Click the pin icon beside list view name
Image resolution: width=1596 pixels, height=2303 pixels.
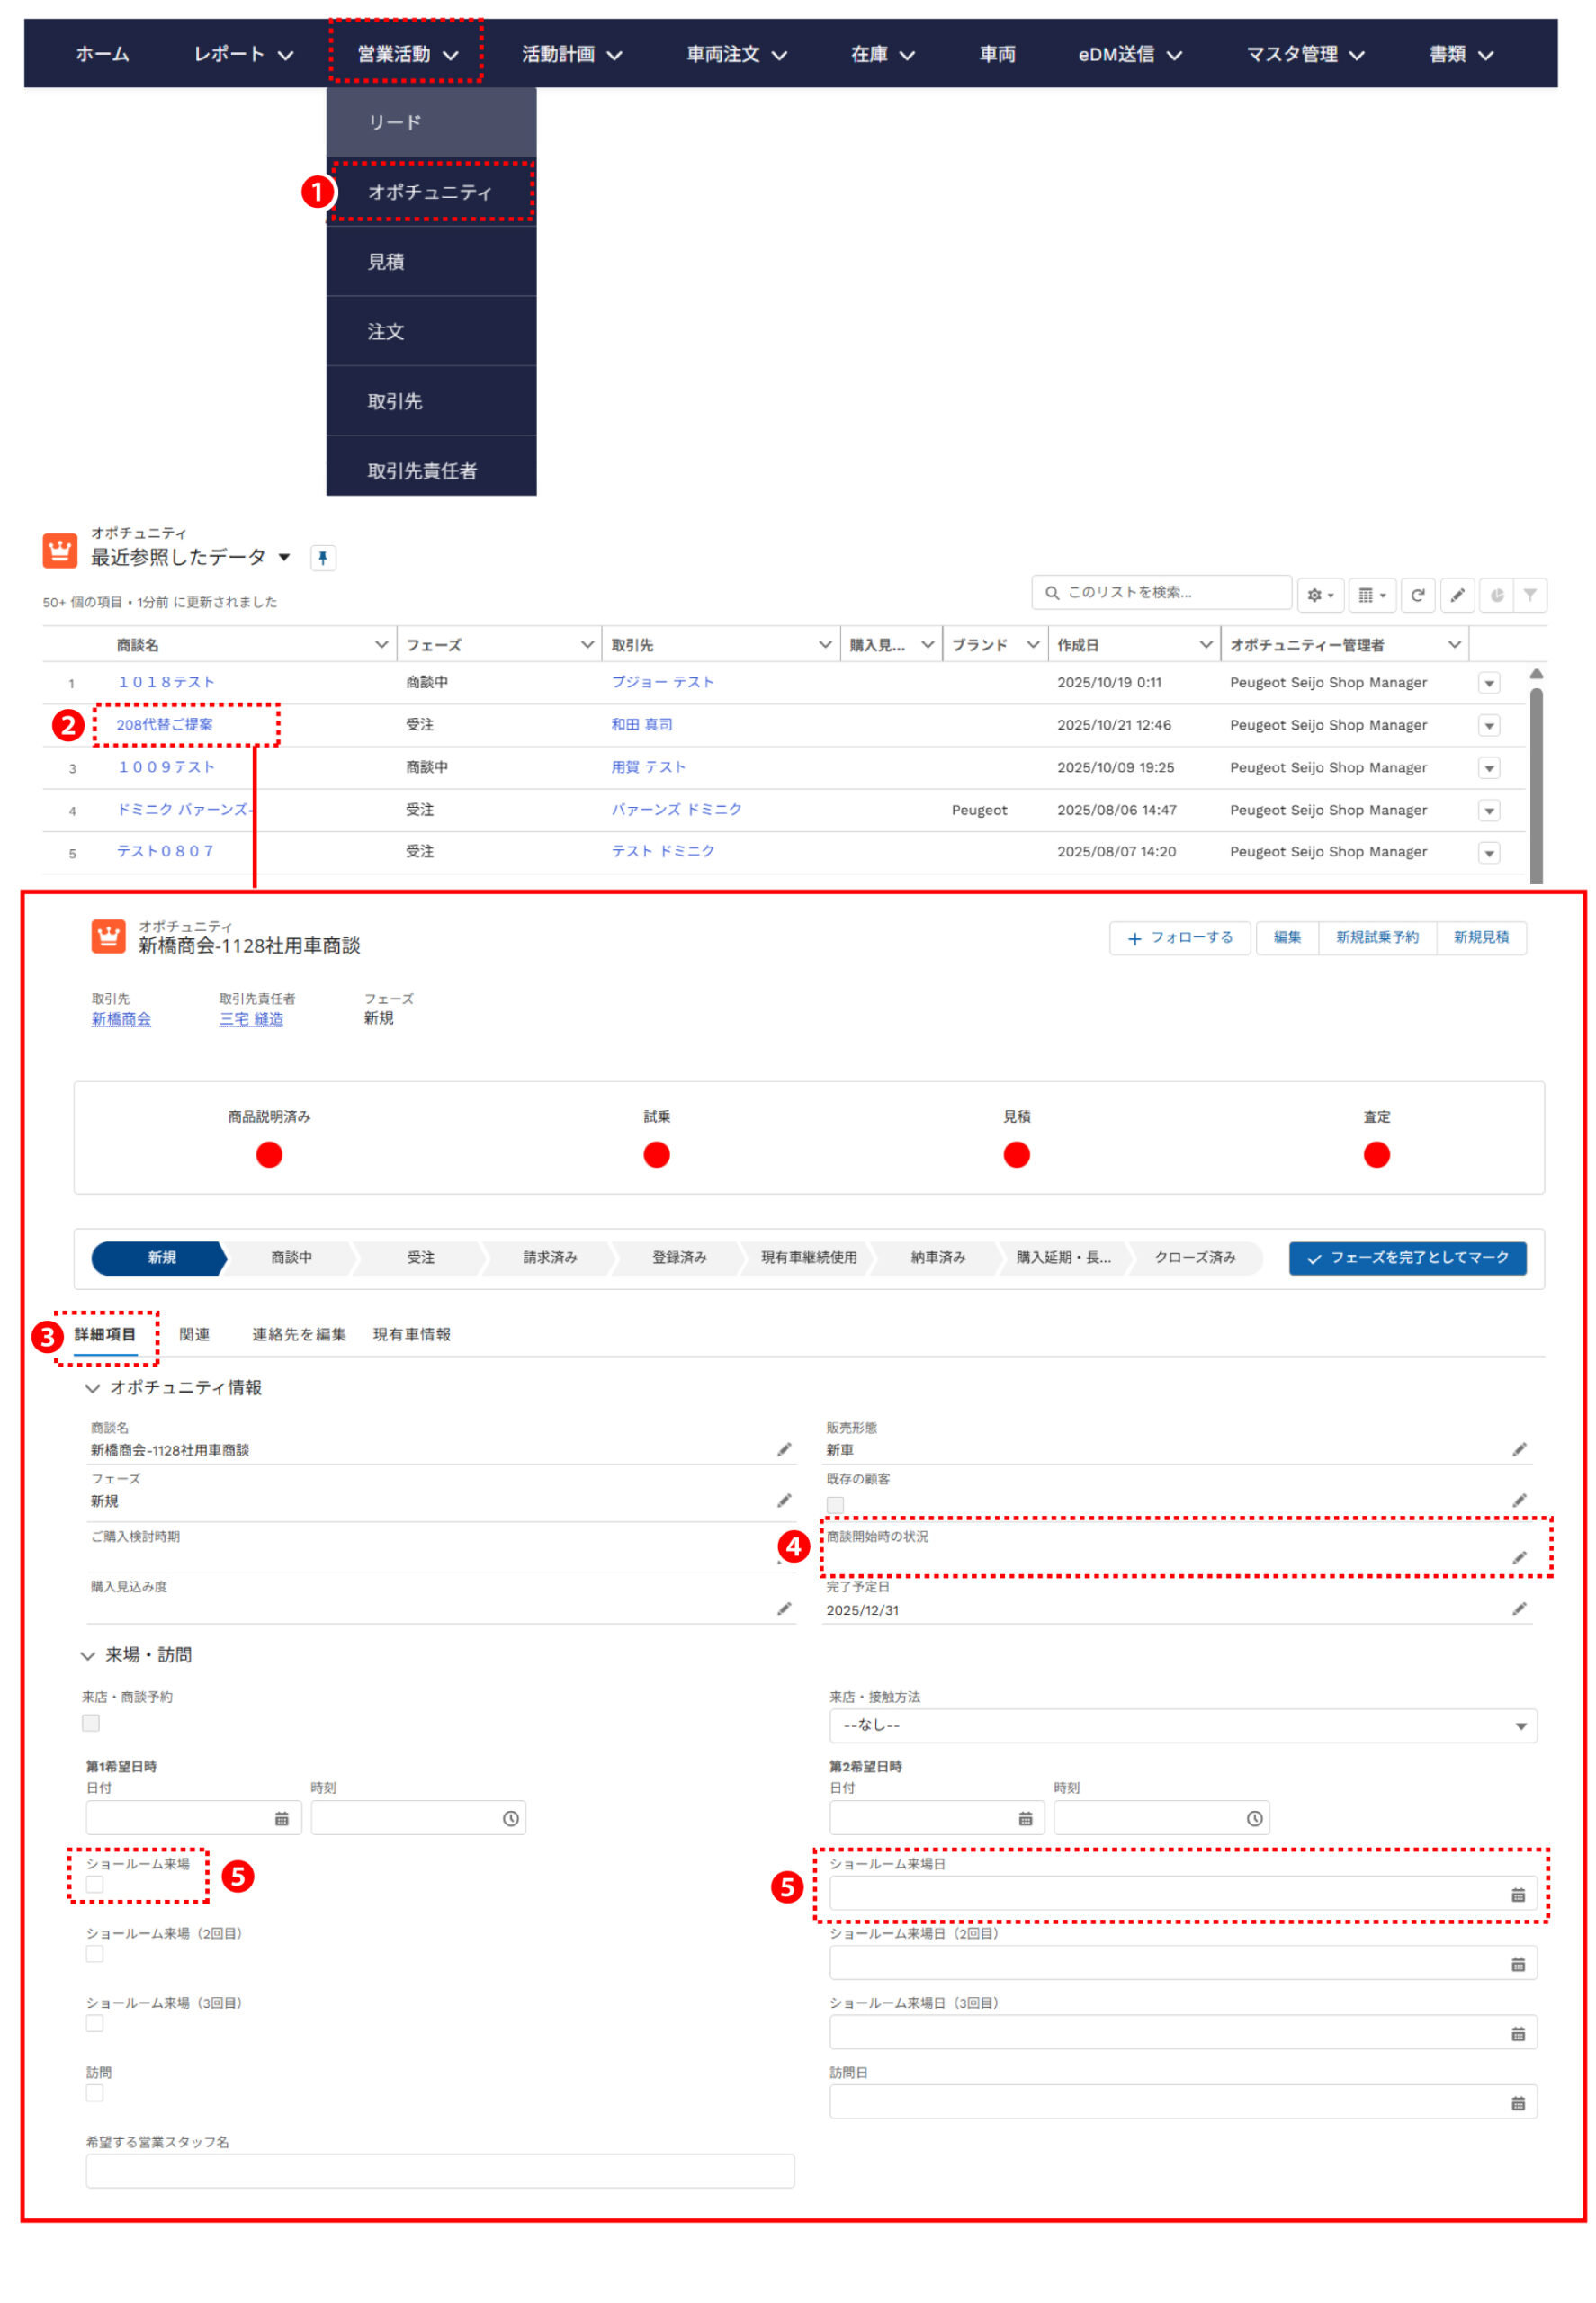[322, 558]
